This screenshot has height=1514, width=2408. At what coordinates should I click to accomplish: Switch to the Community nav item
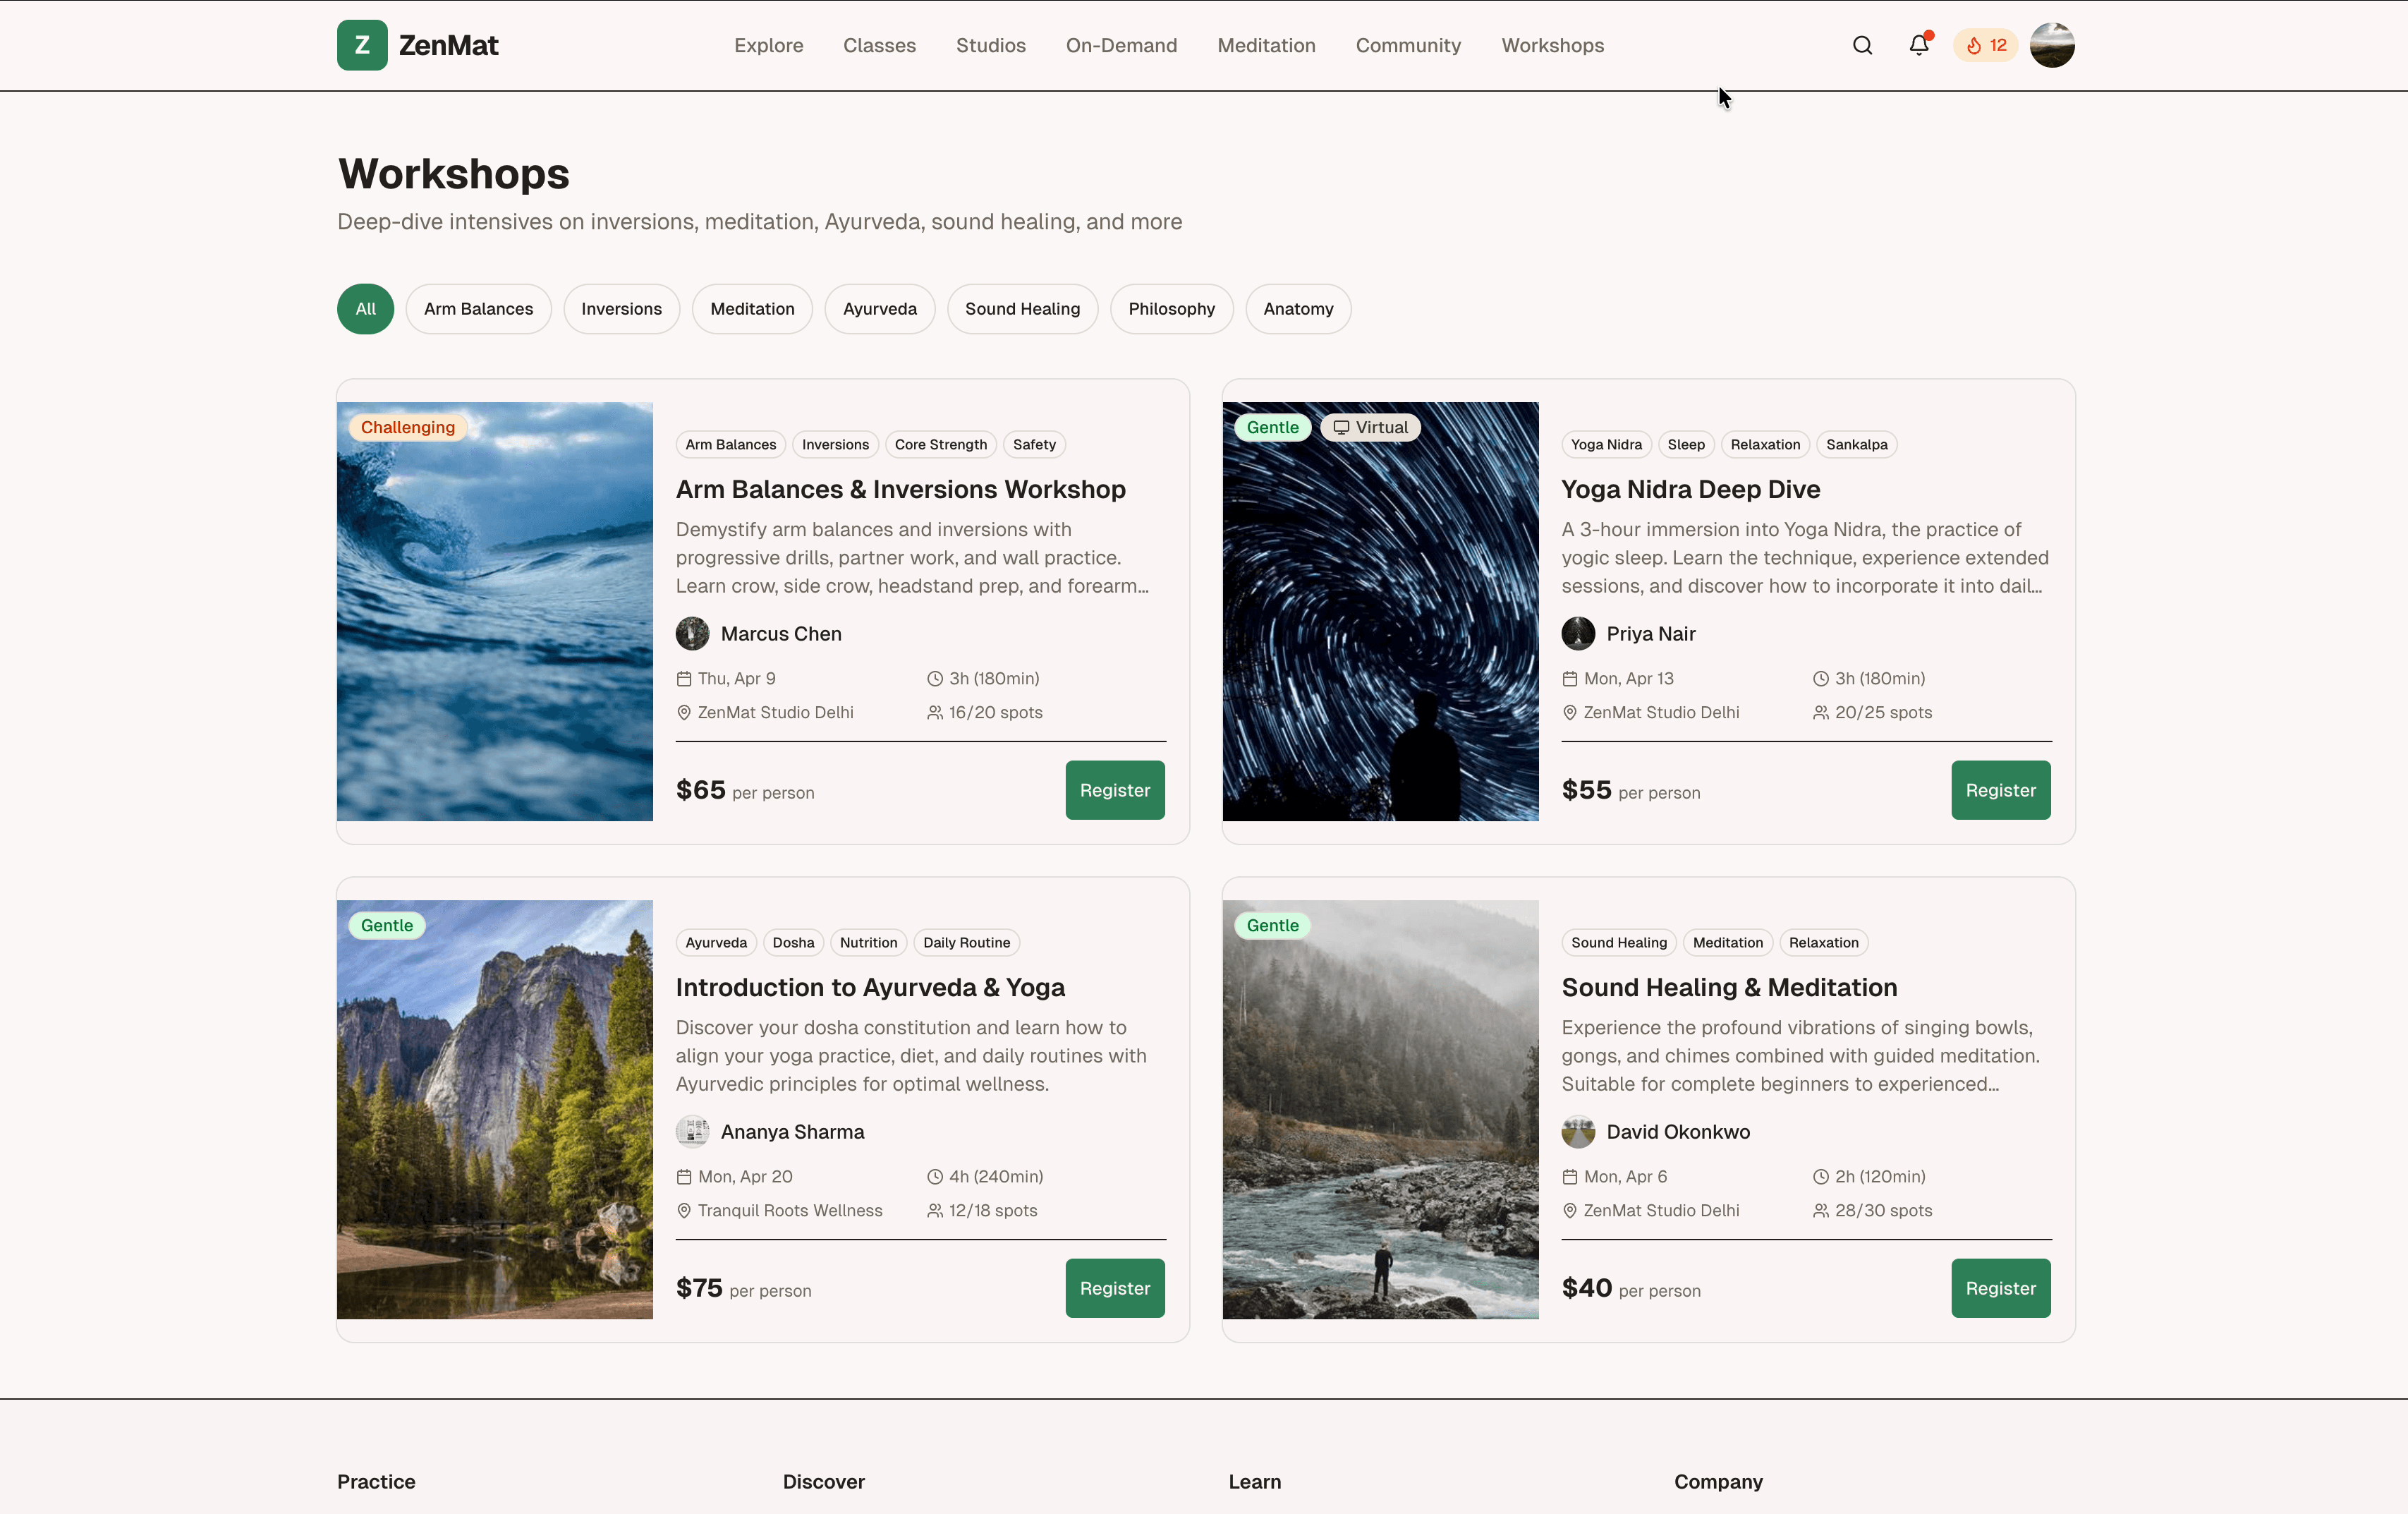tap(1408, 45)
